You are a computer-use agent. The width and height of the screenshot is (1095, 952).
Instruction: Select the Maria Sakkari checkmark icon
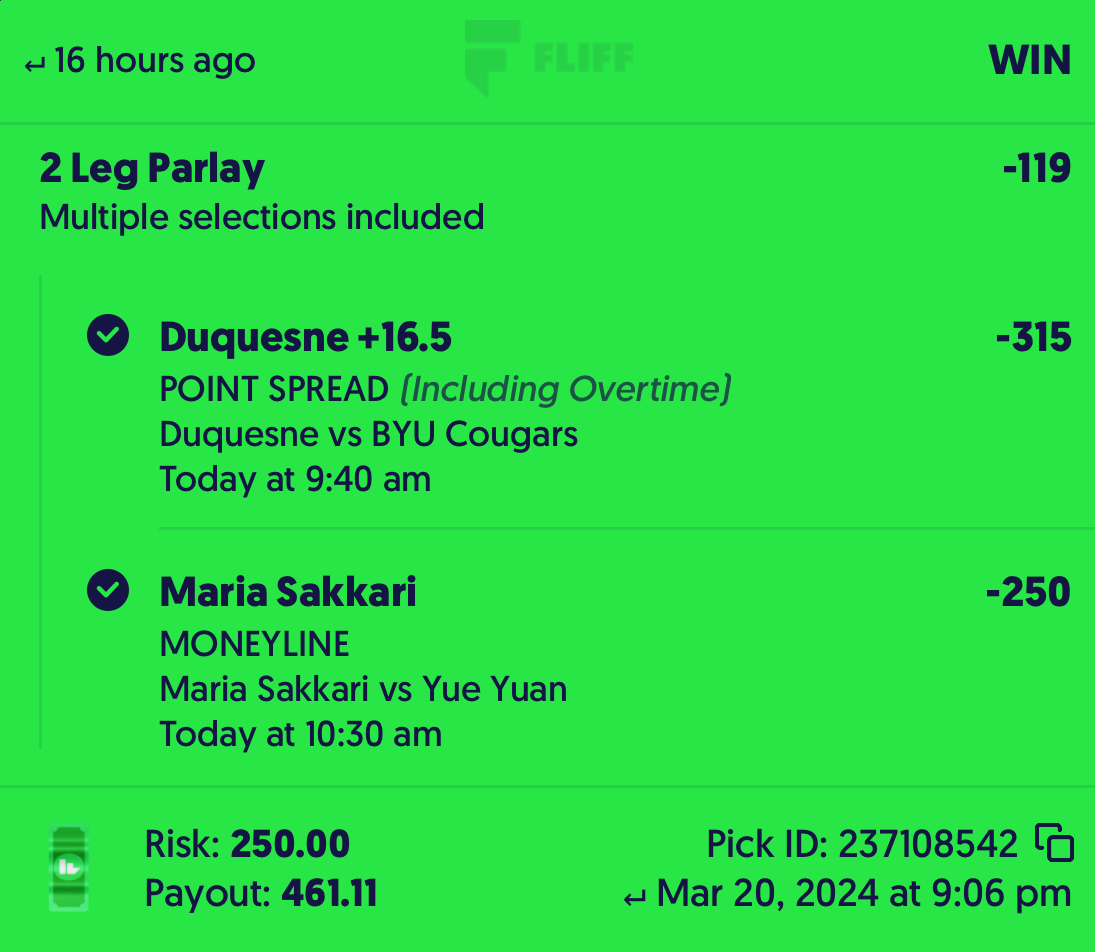pyautogui.click(x=108, y=590)
